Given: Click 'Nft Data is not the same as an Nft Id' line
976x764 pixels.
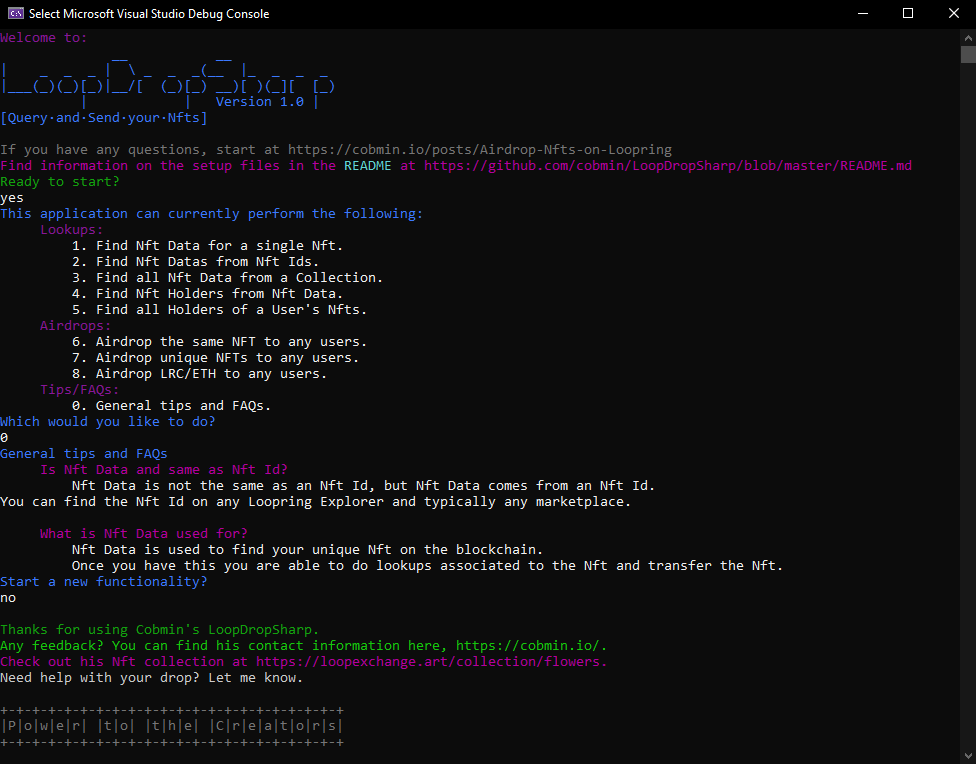Looking at the screenshot, I should [363, 486].
